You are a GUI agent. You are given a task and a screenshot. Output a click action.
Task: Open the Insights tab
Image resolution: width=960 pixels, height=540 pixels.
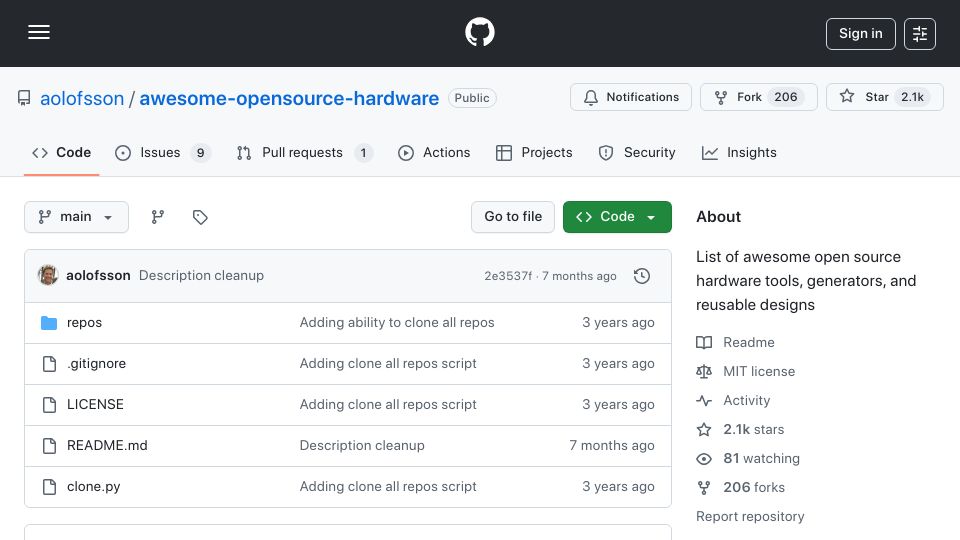pyautogui.click(x=739, y=152)
